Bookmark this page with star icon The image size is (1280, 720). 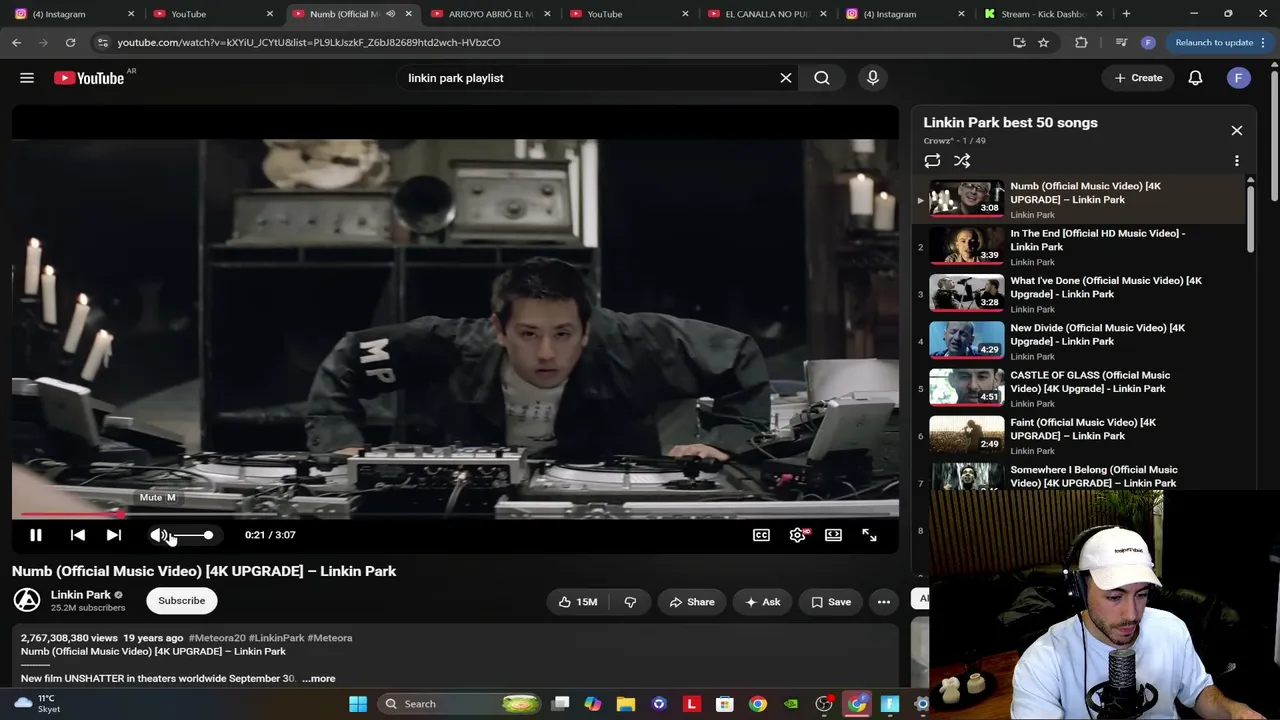(x=1043, y=42)
